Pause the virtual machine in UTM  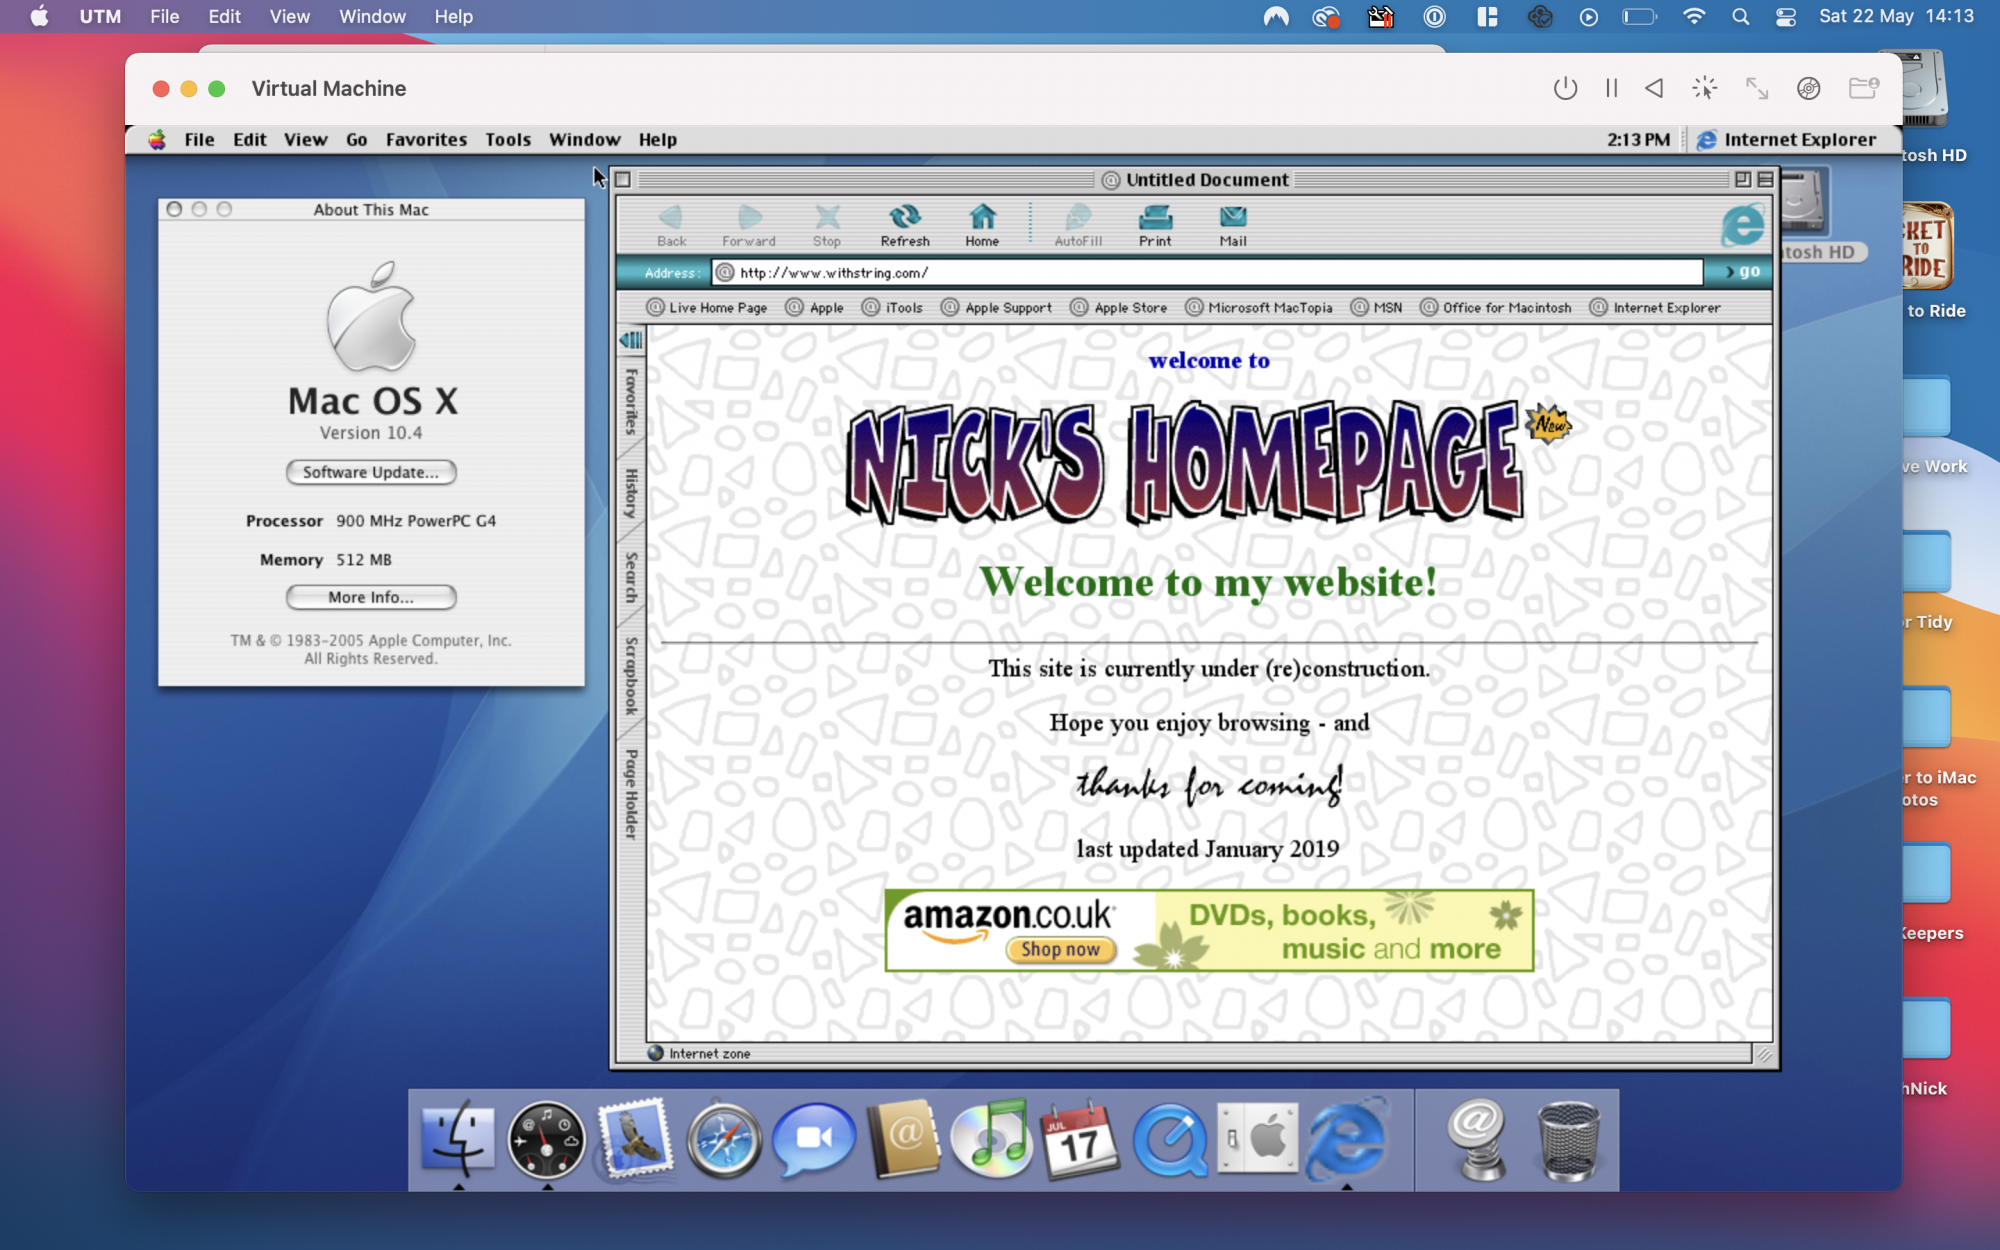click(x=1611, y=88)
